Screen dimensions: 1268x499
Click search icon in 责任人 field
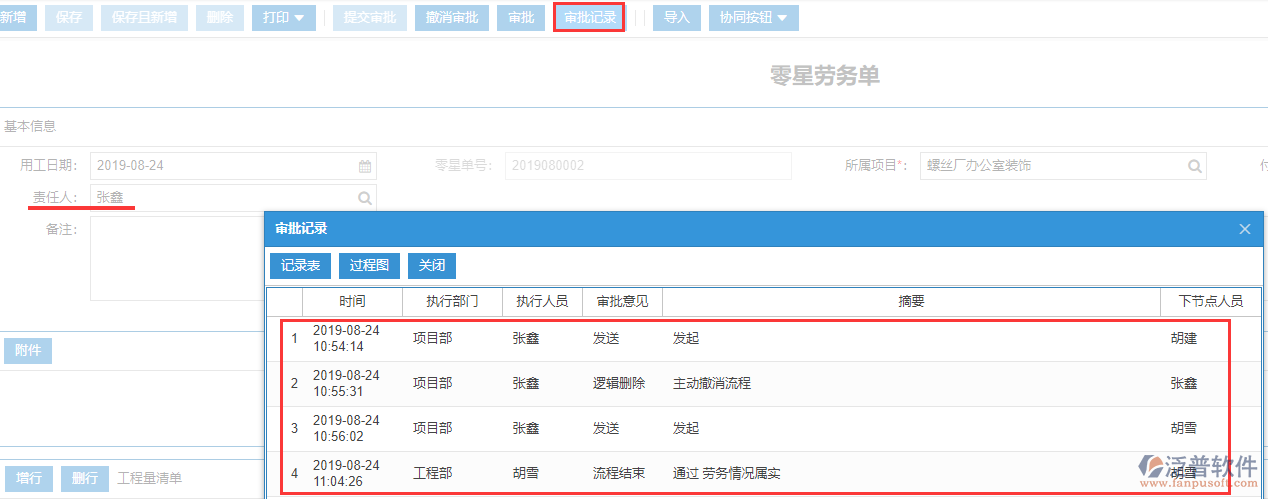point(365,198)
